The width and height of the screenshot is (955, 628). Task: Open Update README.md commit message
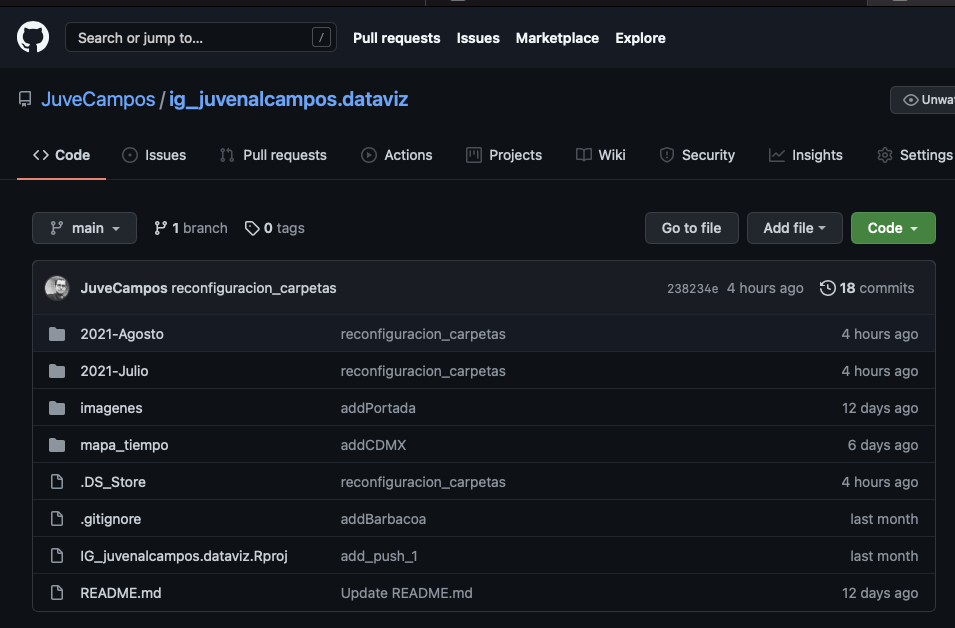(406, 593)
